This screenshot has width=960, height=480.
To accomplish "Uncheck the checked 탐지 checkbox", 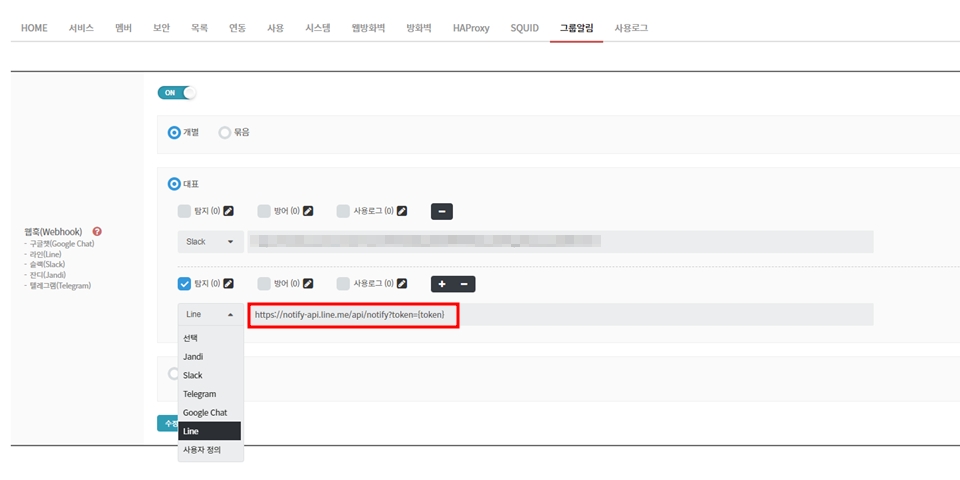I will (184, 284).
